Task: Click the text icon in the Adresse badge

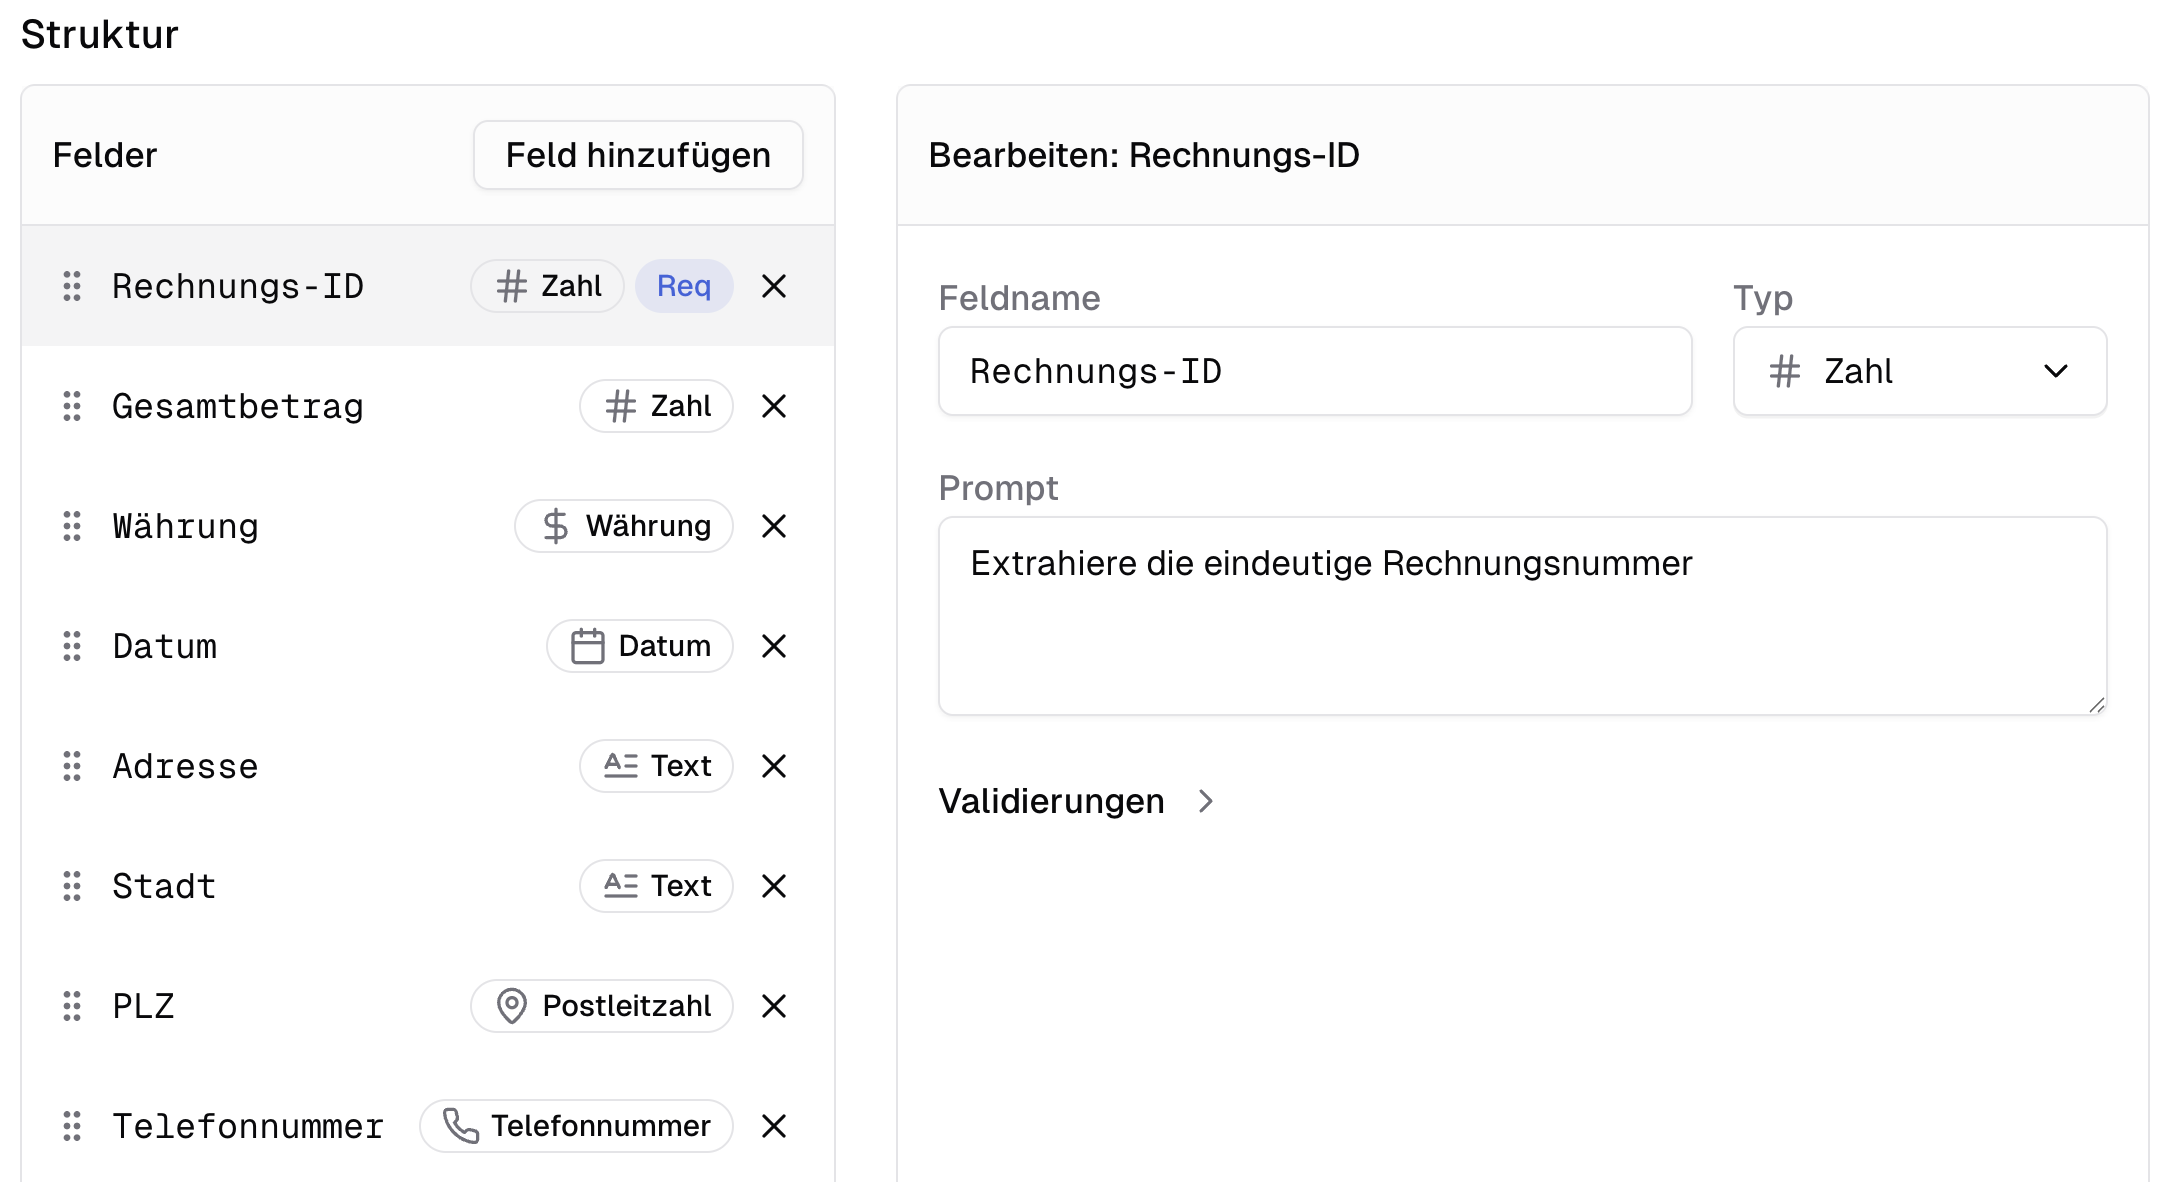Action: (x=620, y=766)
